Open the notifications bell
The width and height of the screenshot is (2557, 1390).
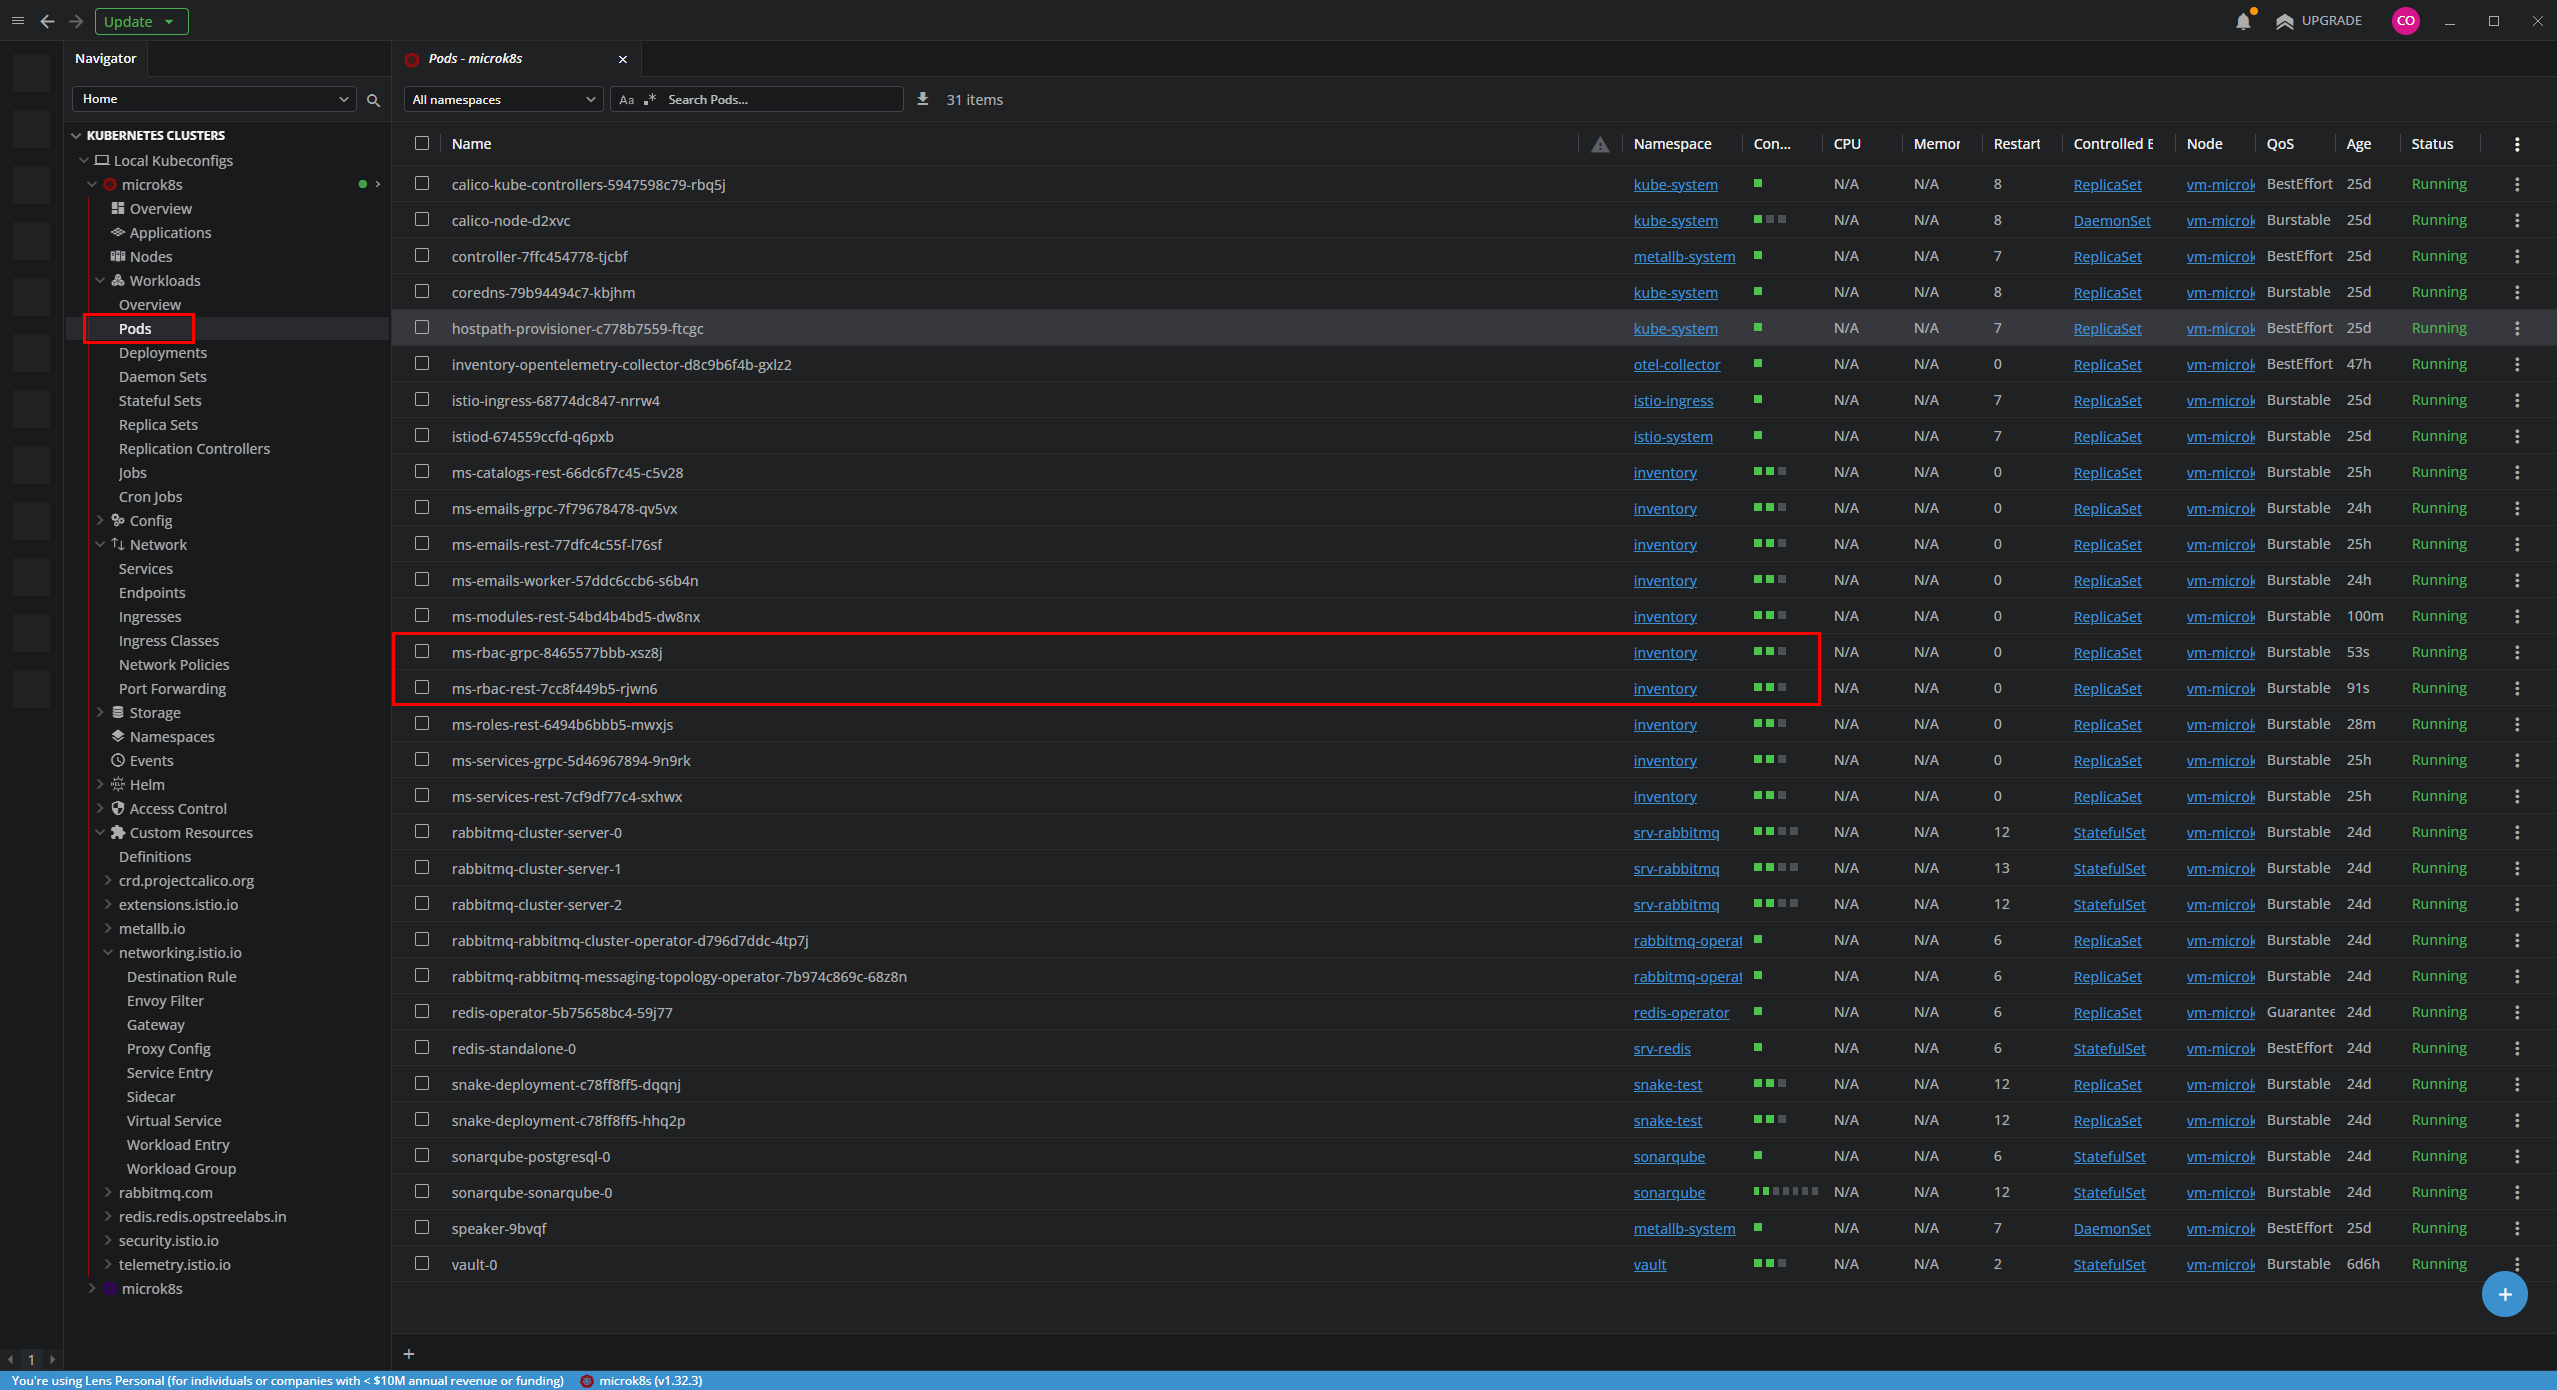click(2243, 21)
